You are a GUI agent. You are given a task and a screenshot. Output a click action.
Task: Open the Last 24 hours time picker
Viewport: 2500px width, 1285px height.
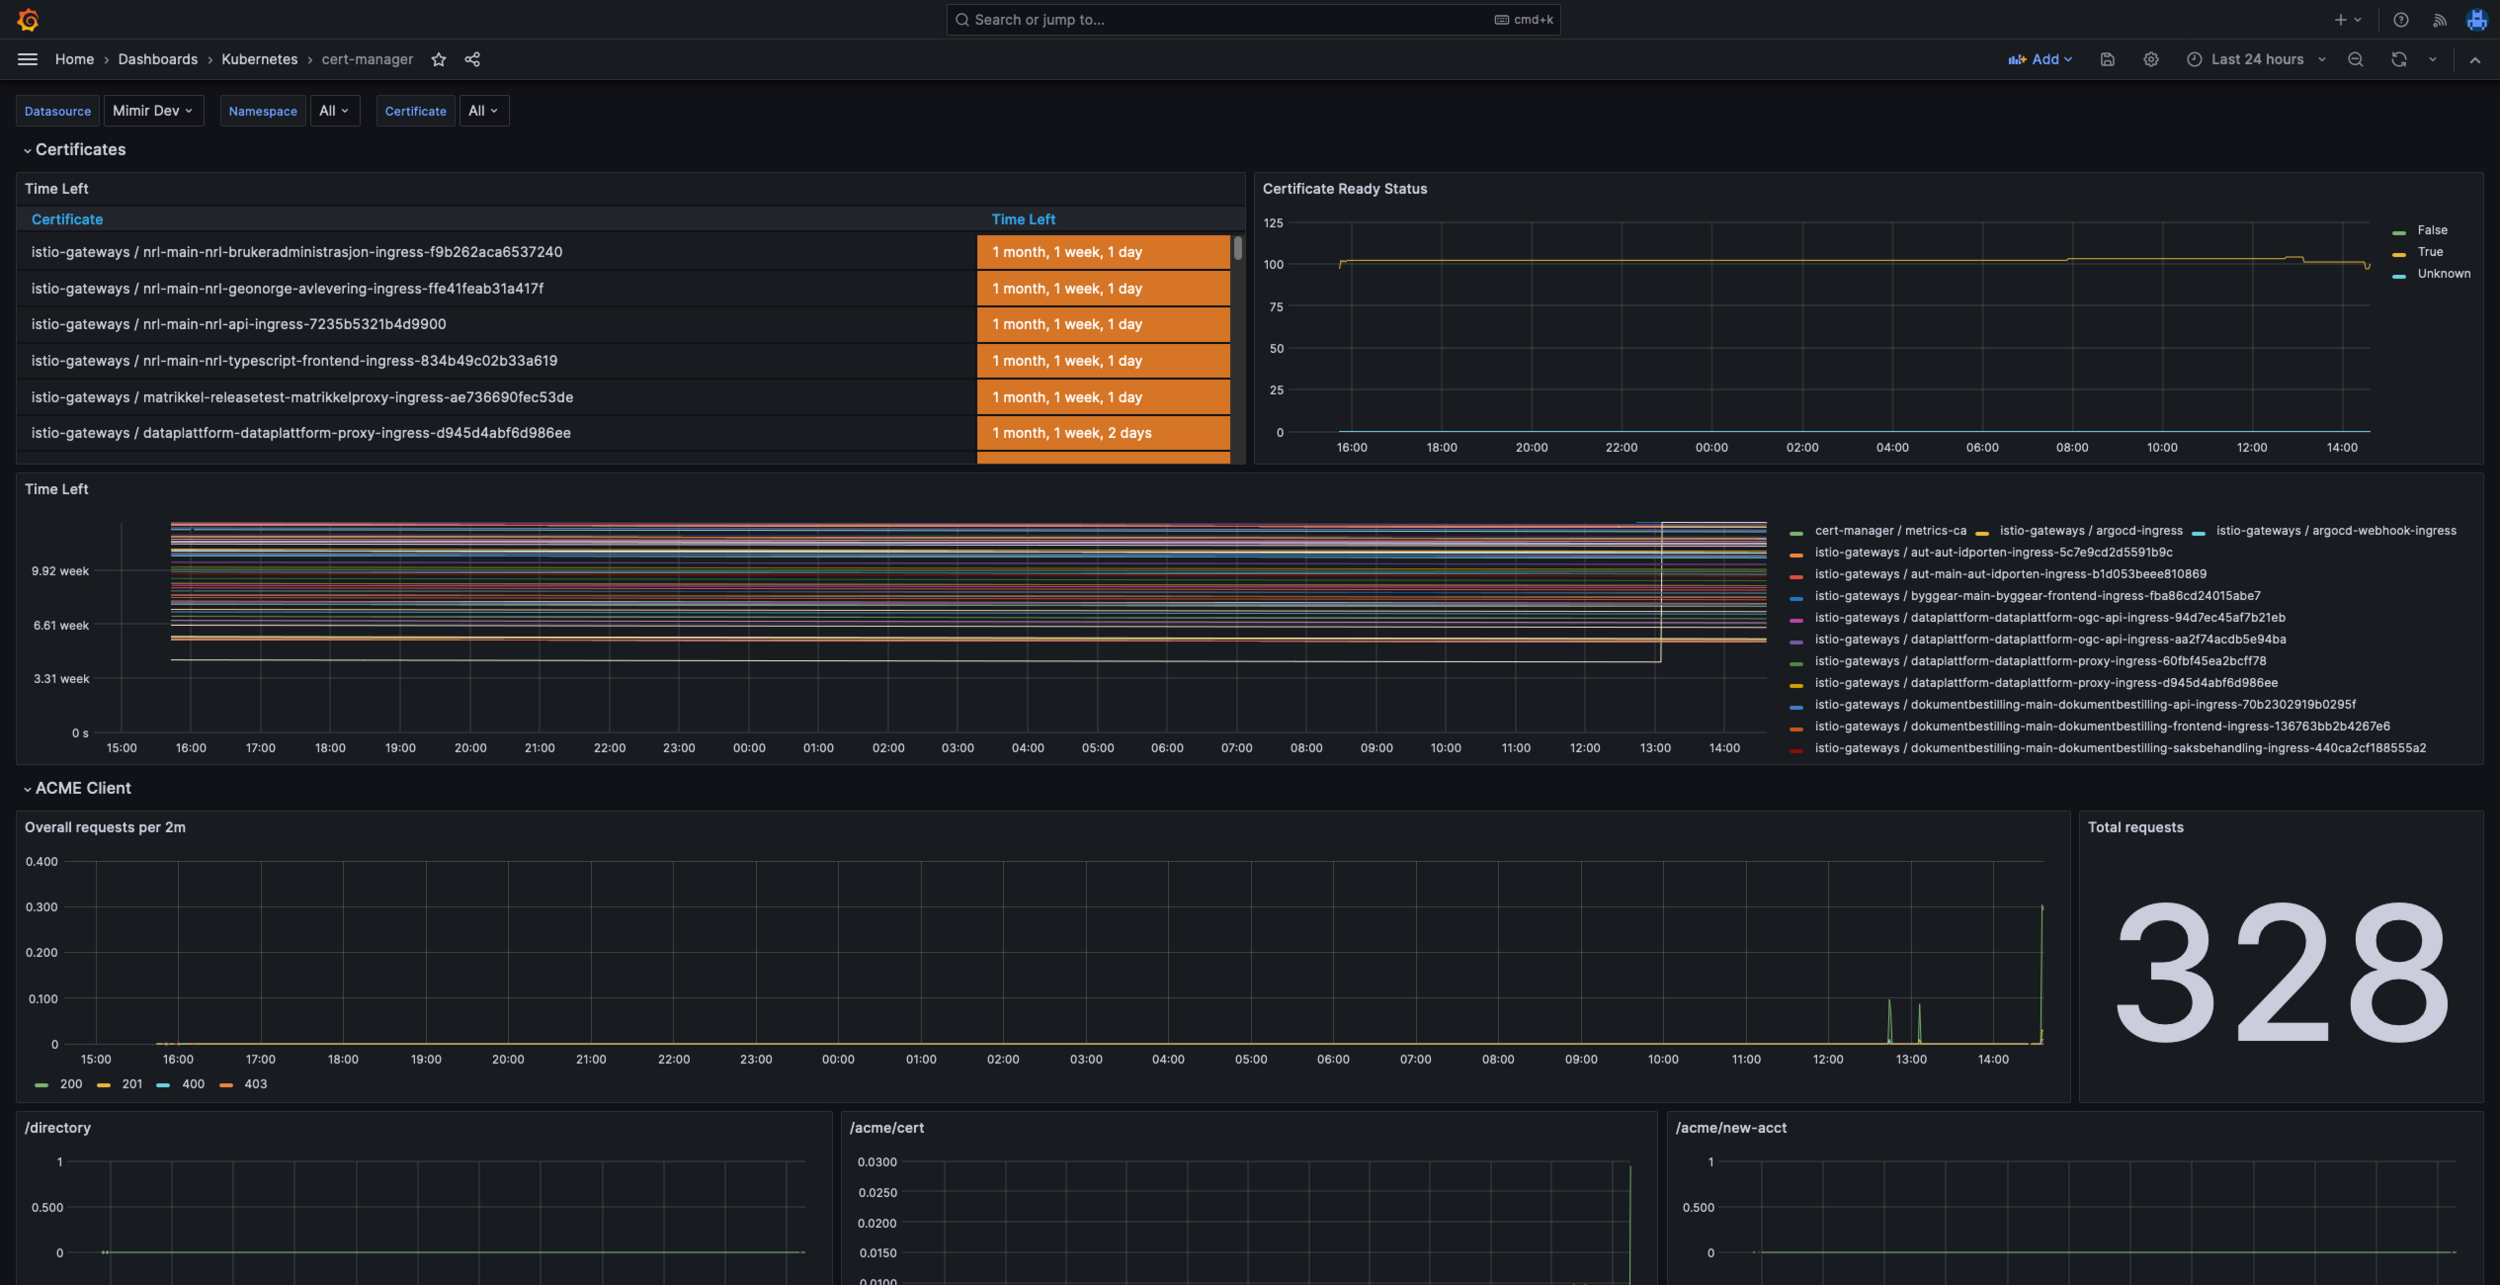[x=2256, y=59]
